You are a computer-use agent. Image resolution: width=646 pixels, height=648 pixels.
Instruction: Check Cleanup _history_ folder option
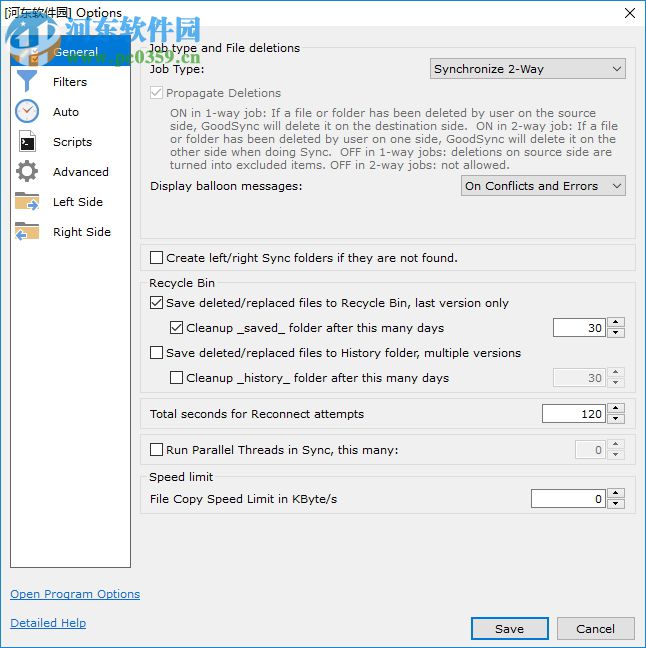coord(176,377)
